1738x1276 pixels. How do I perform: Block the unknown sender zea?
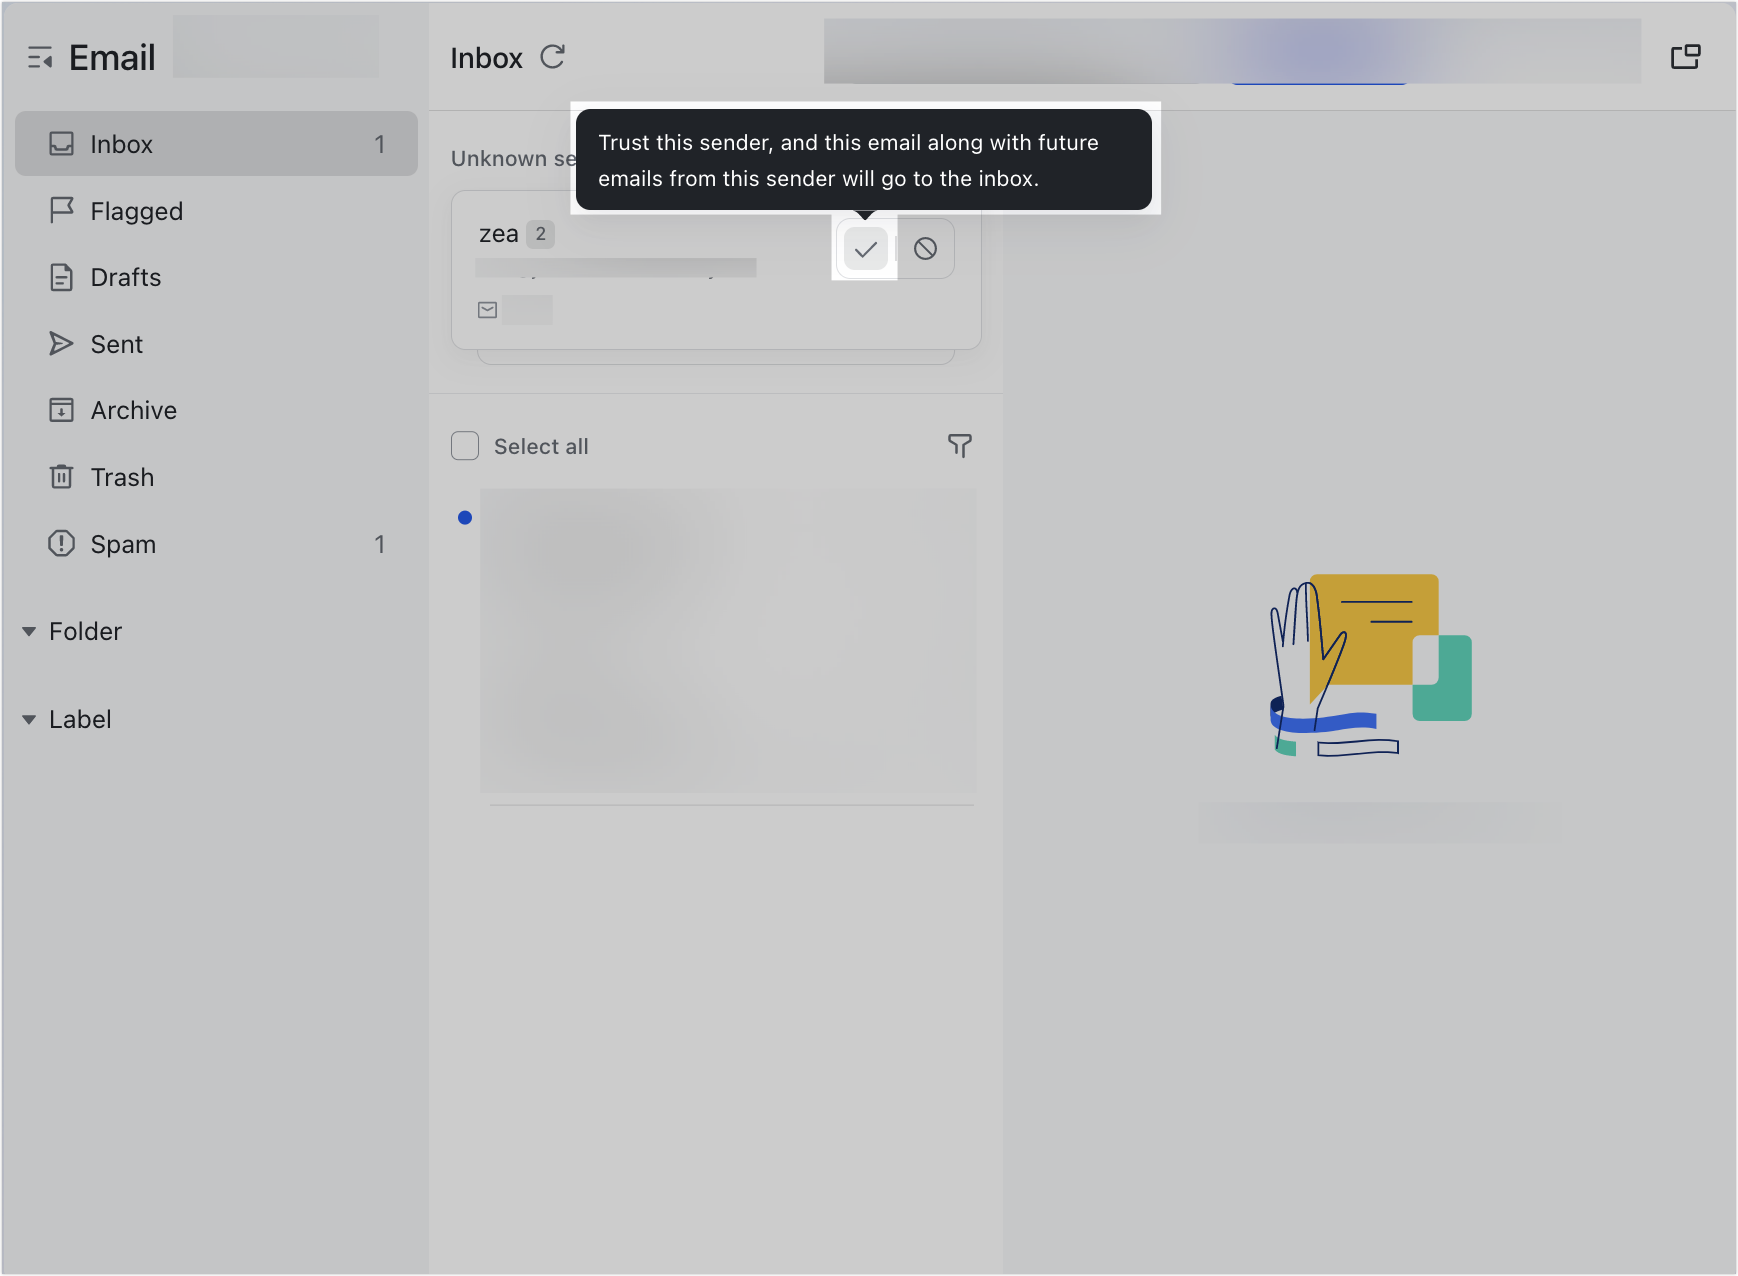click(925, 249)
